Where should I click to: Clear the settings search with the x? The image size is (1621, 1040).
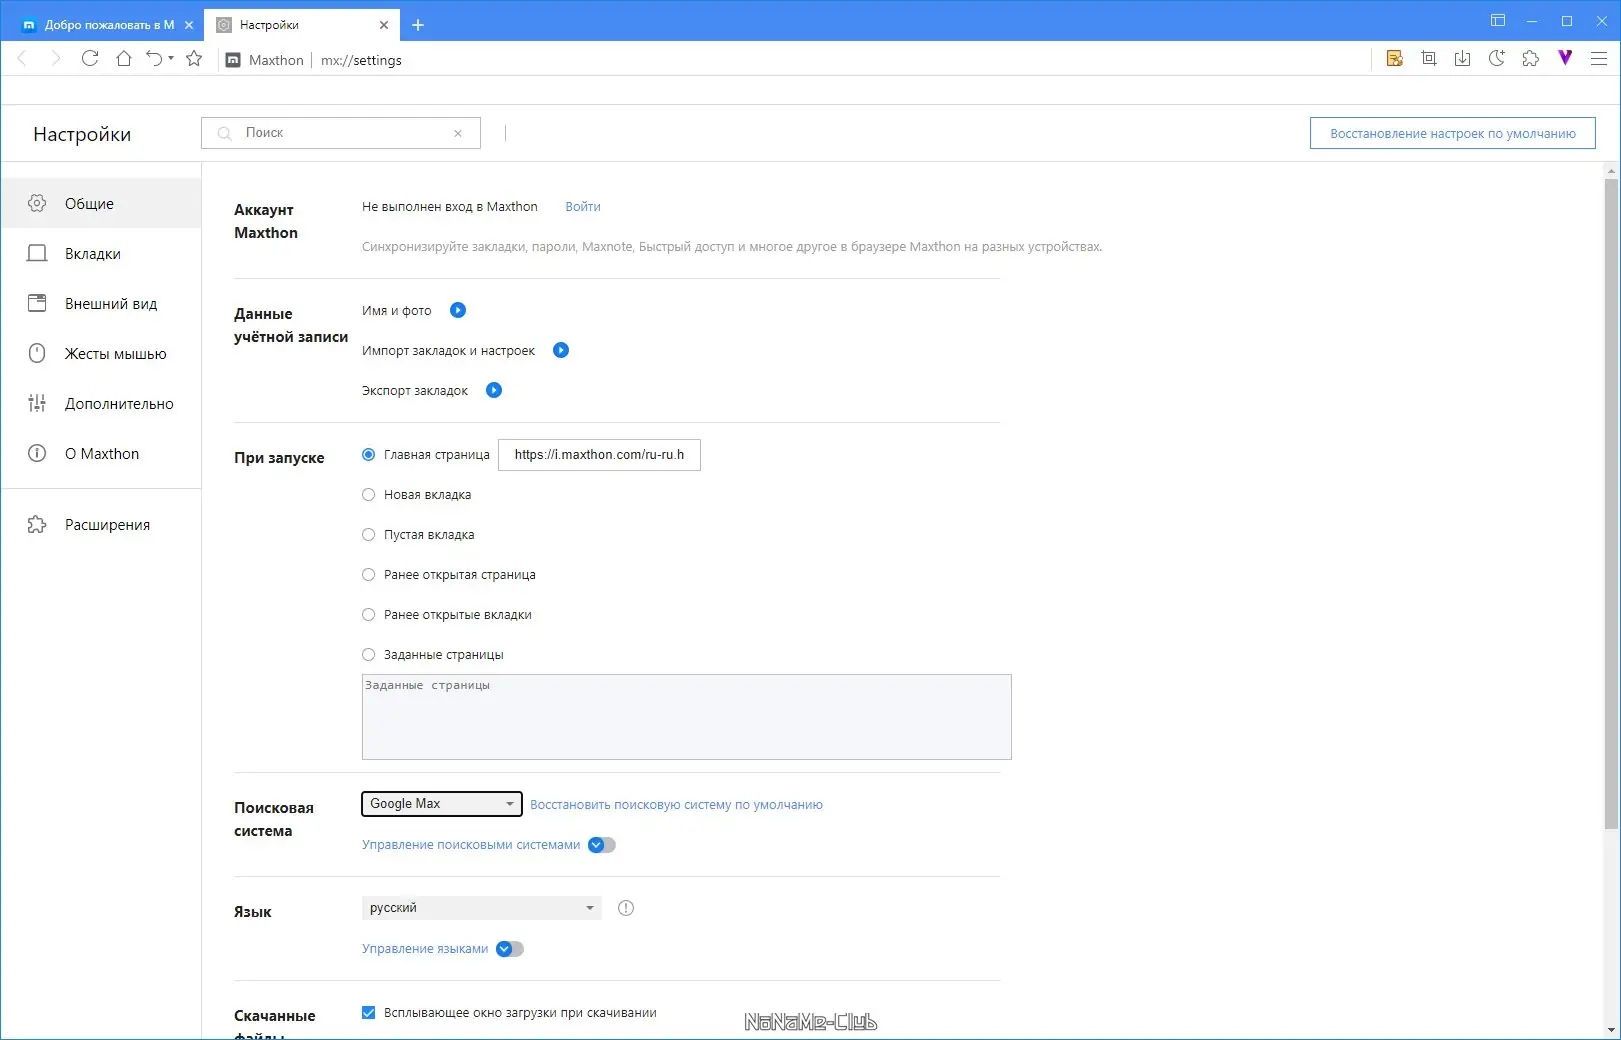pos(458,133)
